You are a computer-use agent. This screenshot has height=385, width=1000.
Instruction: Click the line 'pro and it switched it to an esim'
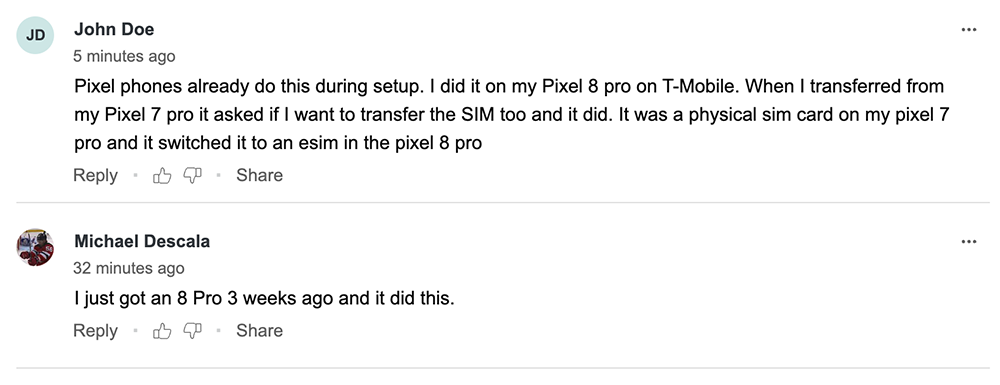point(278,143)
